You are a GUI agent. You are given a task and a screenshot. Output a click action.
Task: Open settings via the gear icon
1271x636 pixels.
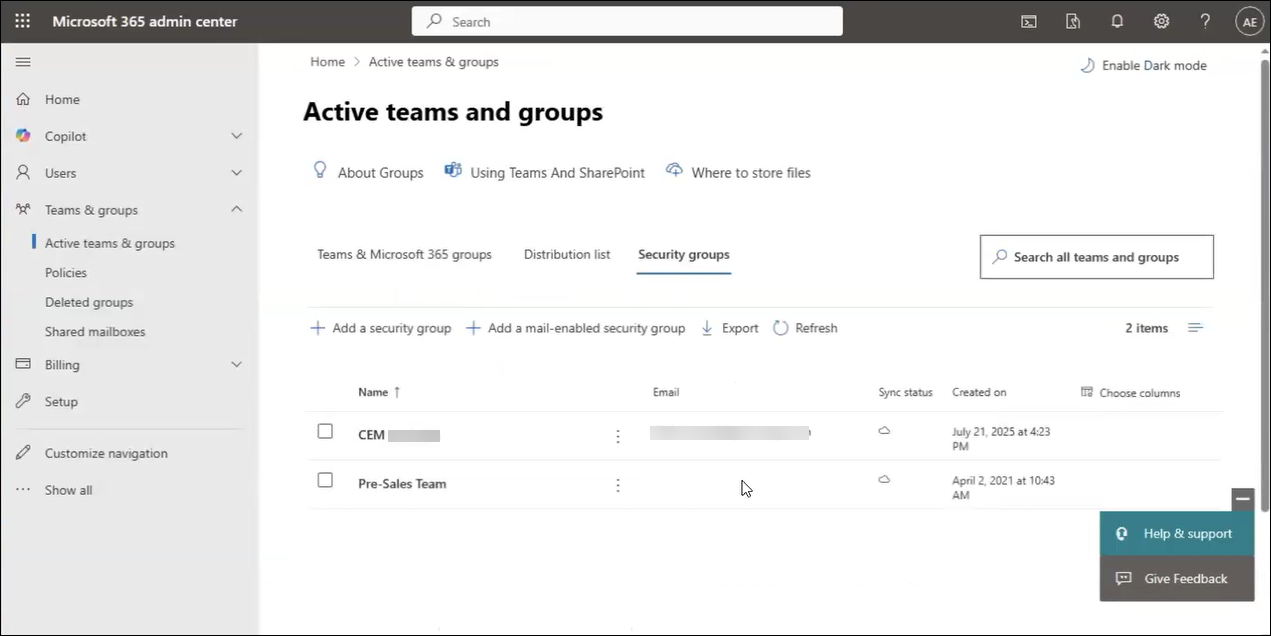click(x=1161, y=20)
